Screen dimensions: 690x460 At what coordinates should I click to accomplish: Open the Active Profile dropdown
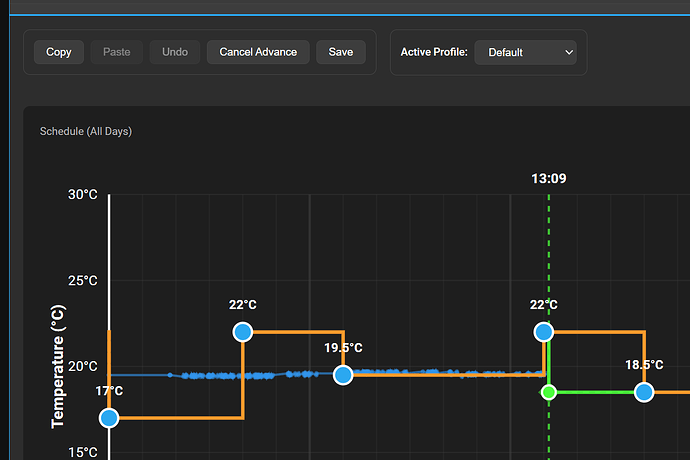tap(526, 52)
